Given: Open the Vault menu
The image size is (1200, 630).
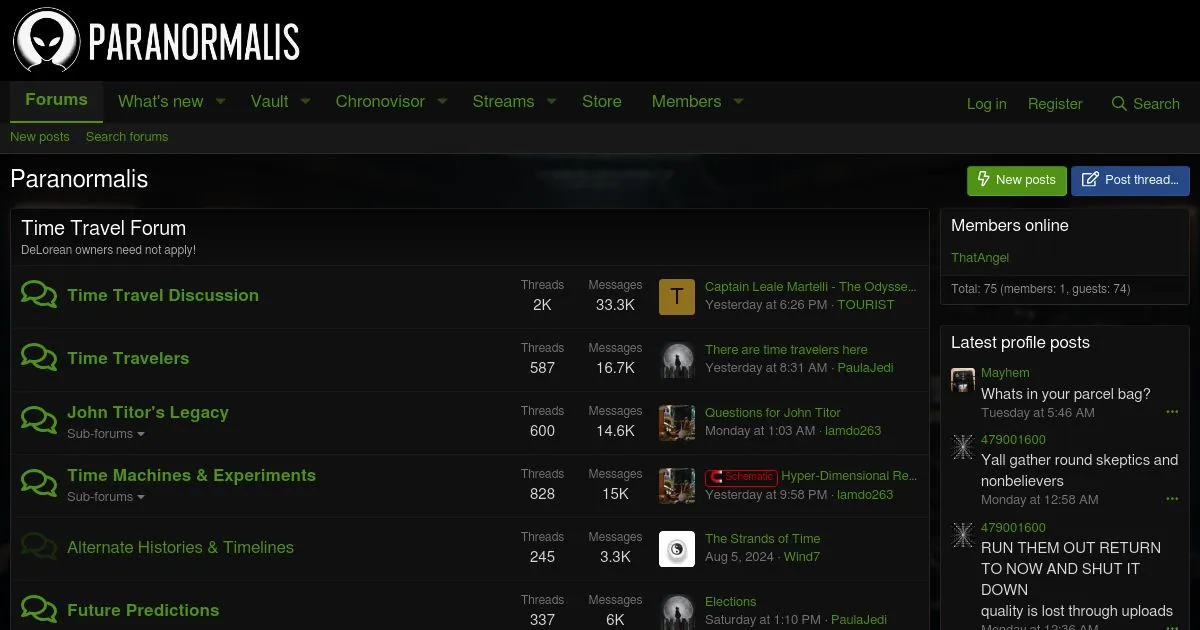Looking at the screenshot, I should pyautogui.click(x=269, y=101).
